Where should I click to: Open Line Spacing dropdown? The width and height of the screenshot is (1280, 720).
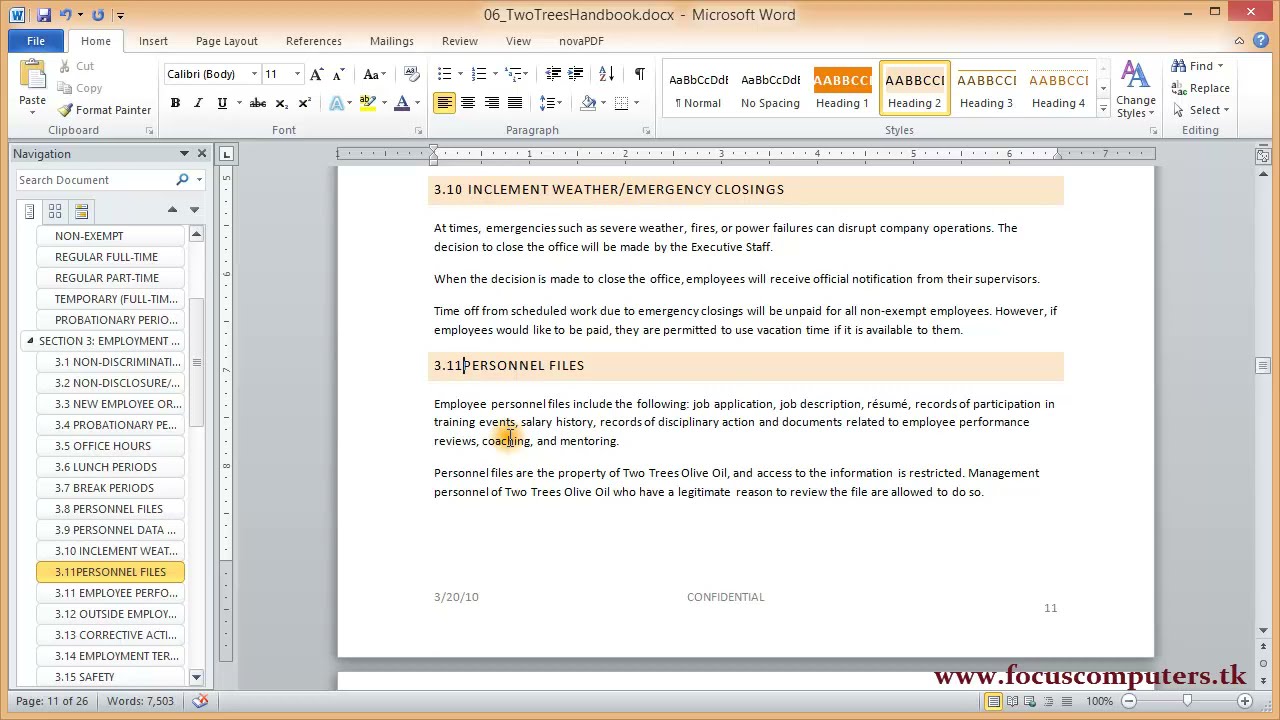(549, 103)
